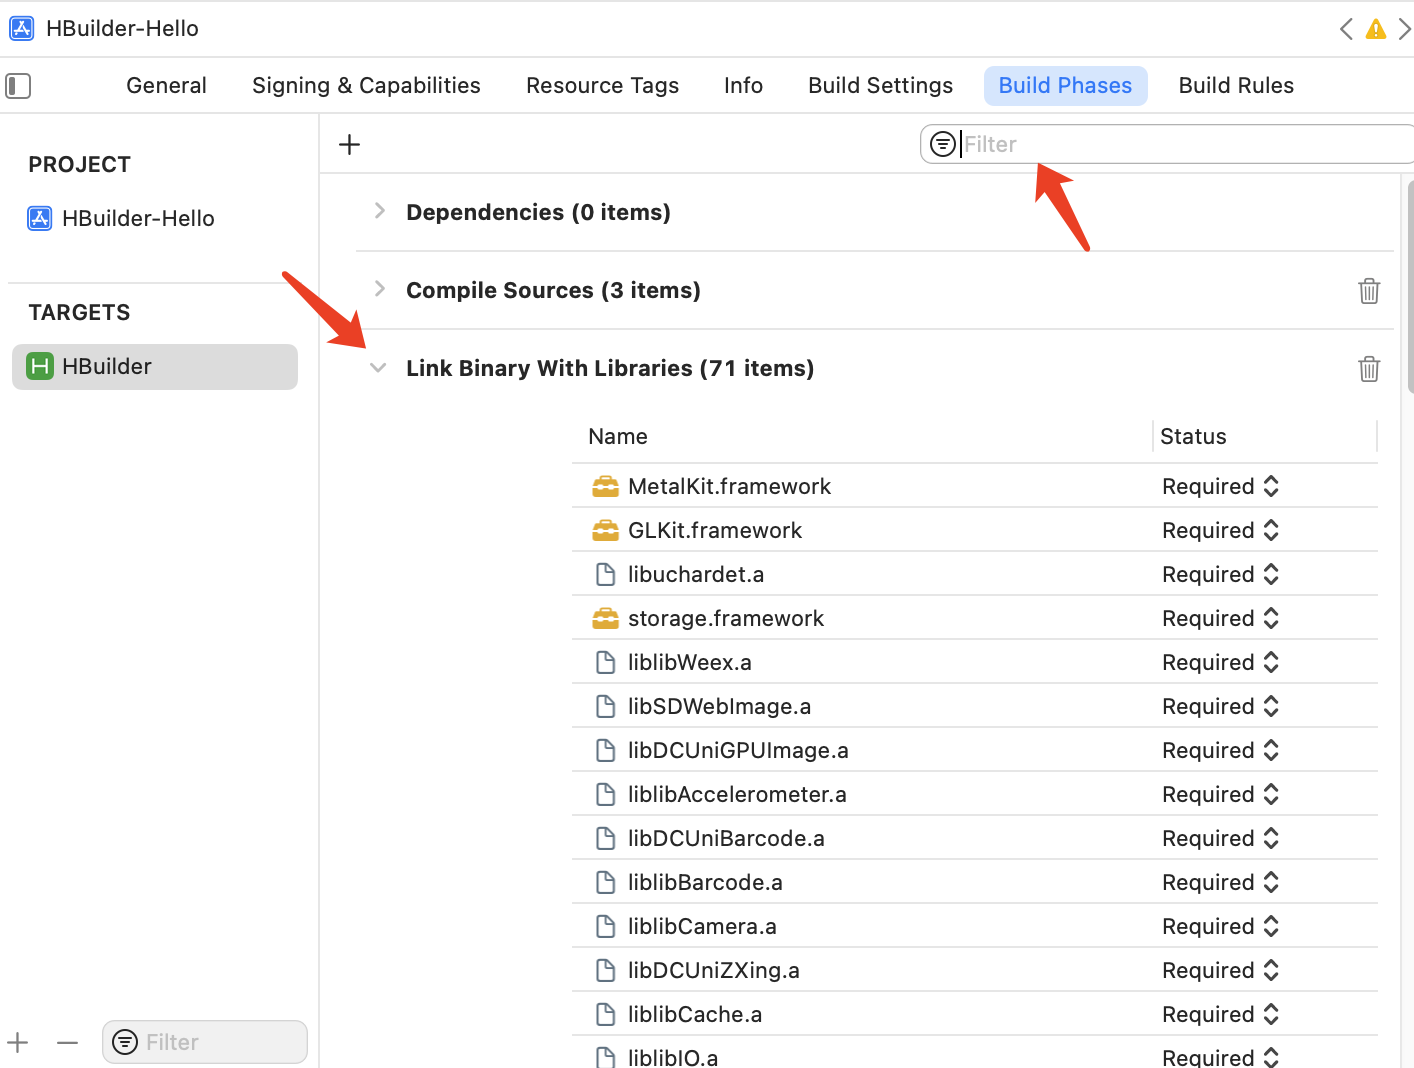Select the libDCUniZXing.a row
The height and width of the screenshot is (1068, 1414).
(975, 971)
